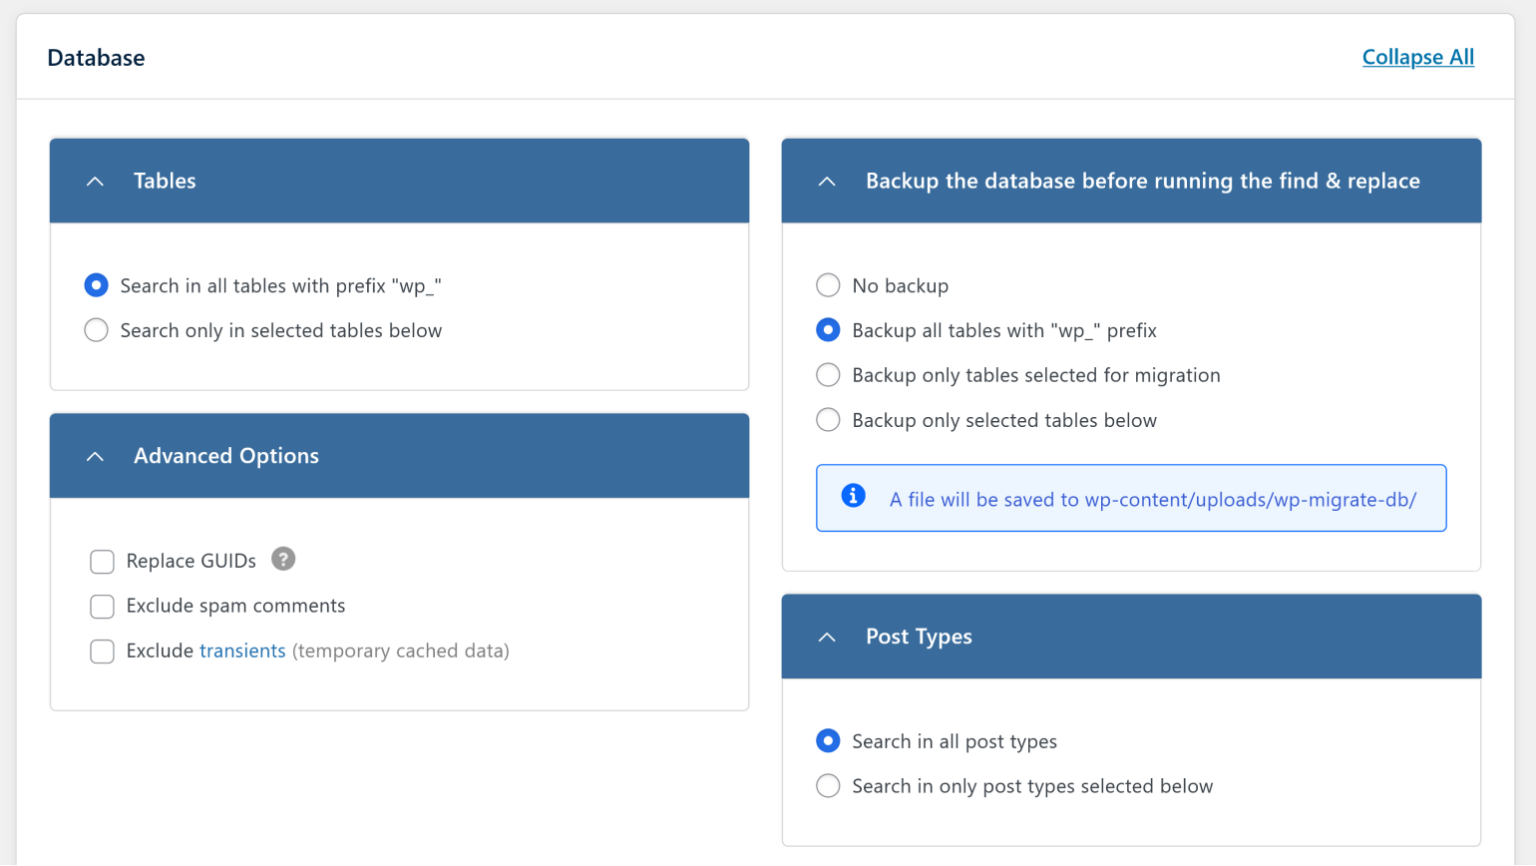Select Backup all tables with wp_ prefix
Image resolution: width=1536 pixels, height=866 pixels.
(x=828, y=330)
